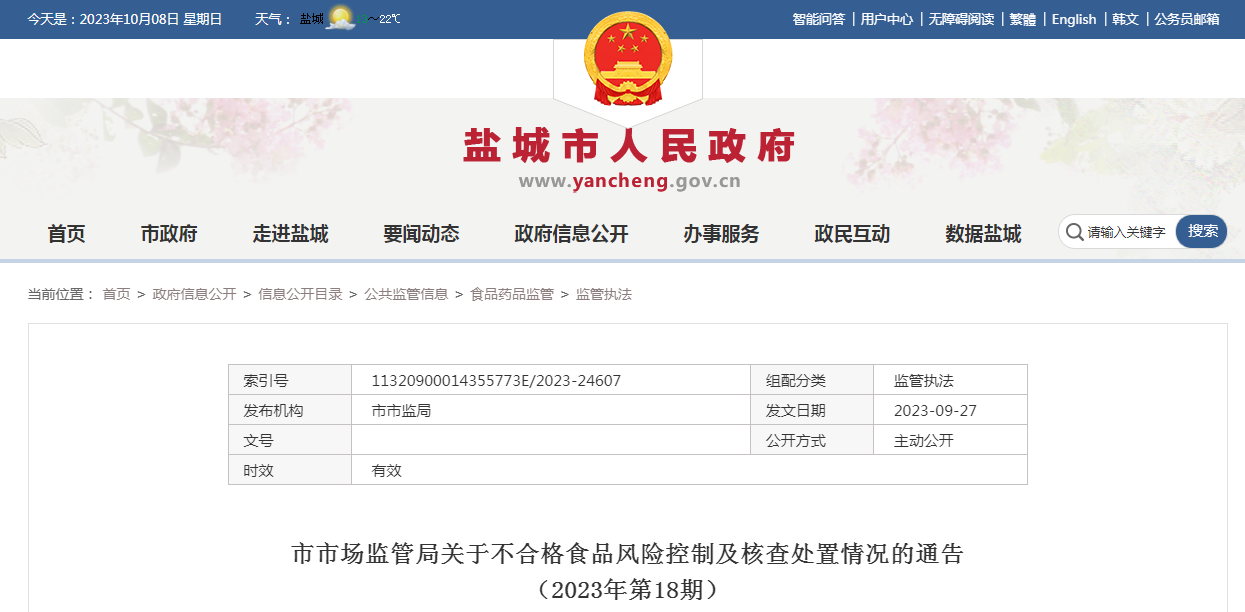Click 政府信息公开 in breadcrumb
1245x612 pixels.
tap(194, 294)
